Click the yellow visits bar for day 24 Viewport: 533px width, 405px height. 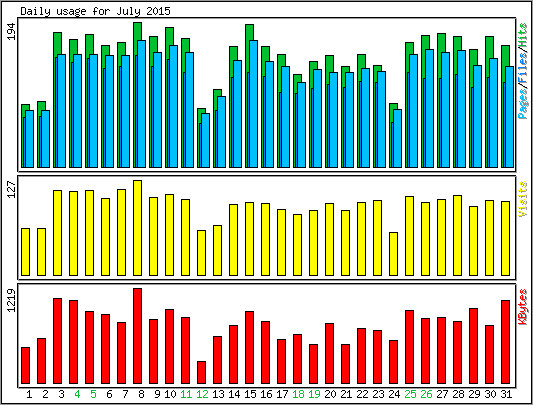(393, 254)
